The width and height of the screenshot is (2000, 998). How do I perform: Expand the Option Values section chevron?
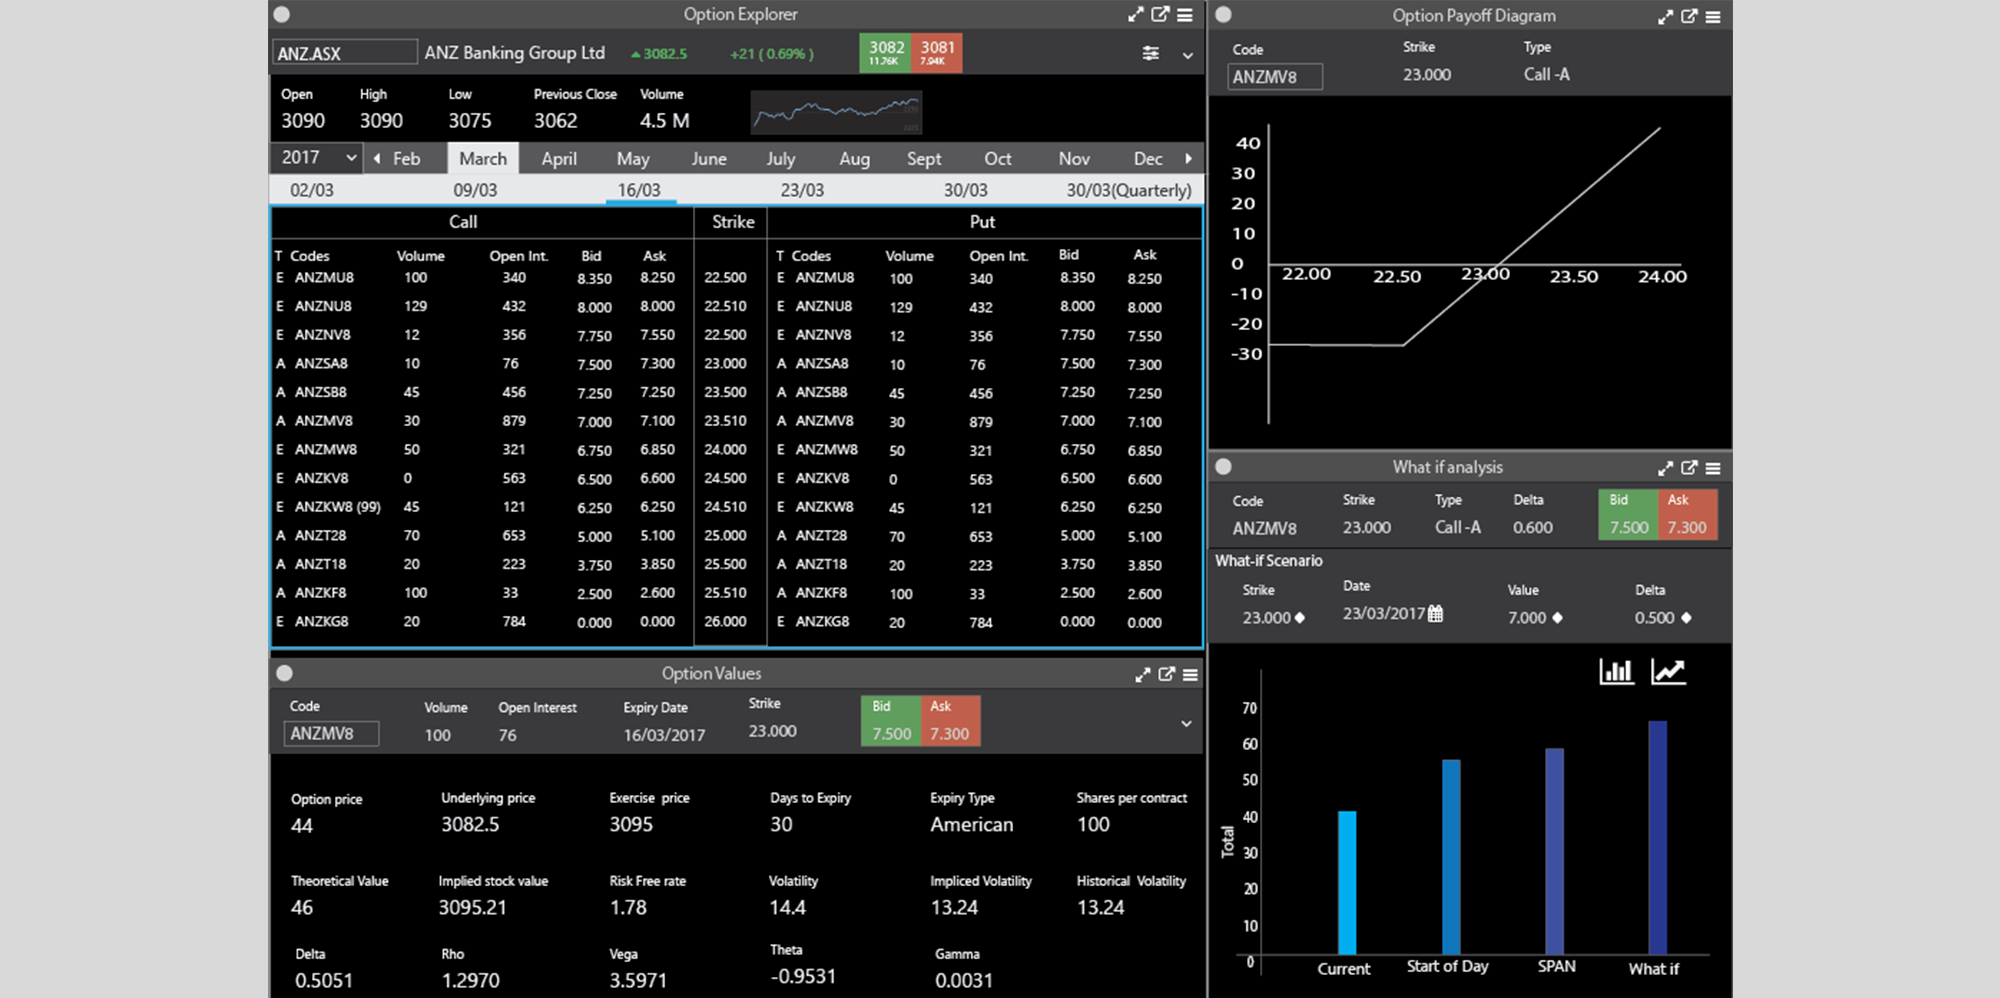[x=1186, y=723]
